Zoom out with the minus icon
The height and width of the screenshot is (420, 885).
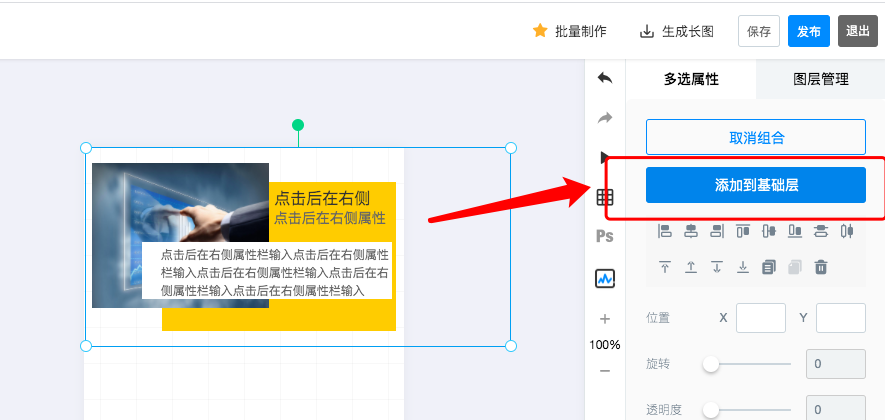coord(605,371)
